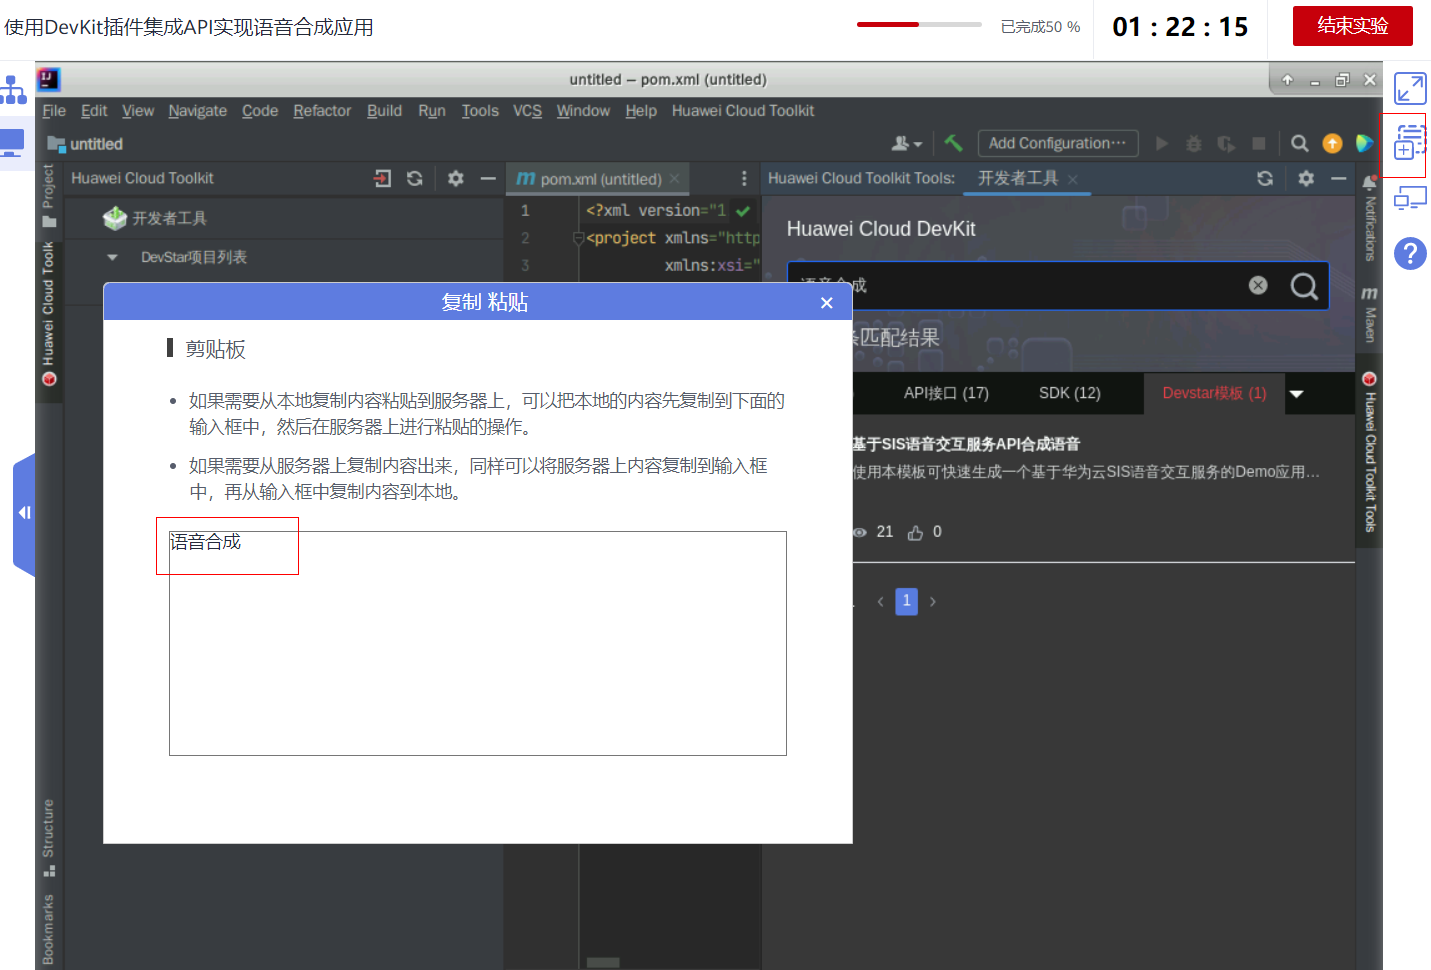This screenshot has height=970, width=1431.
Task: Click the 结束实验 button
Action: [1352, 26]
